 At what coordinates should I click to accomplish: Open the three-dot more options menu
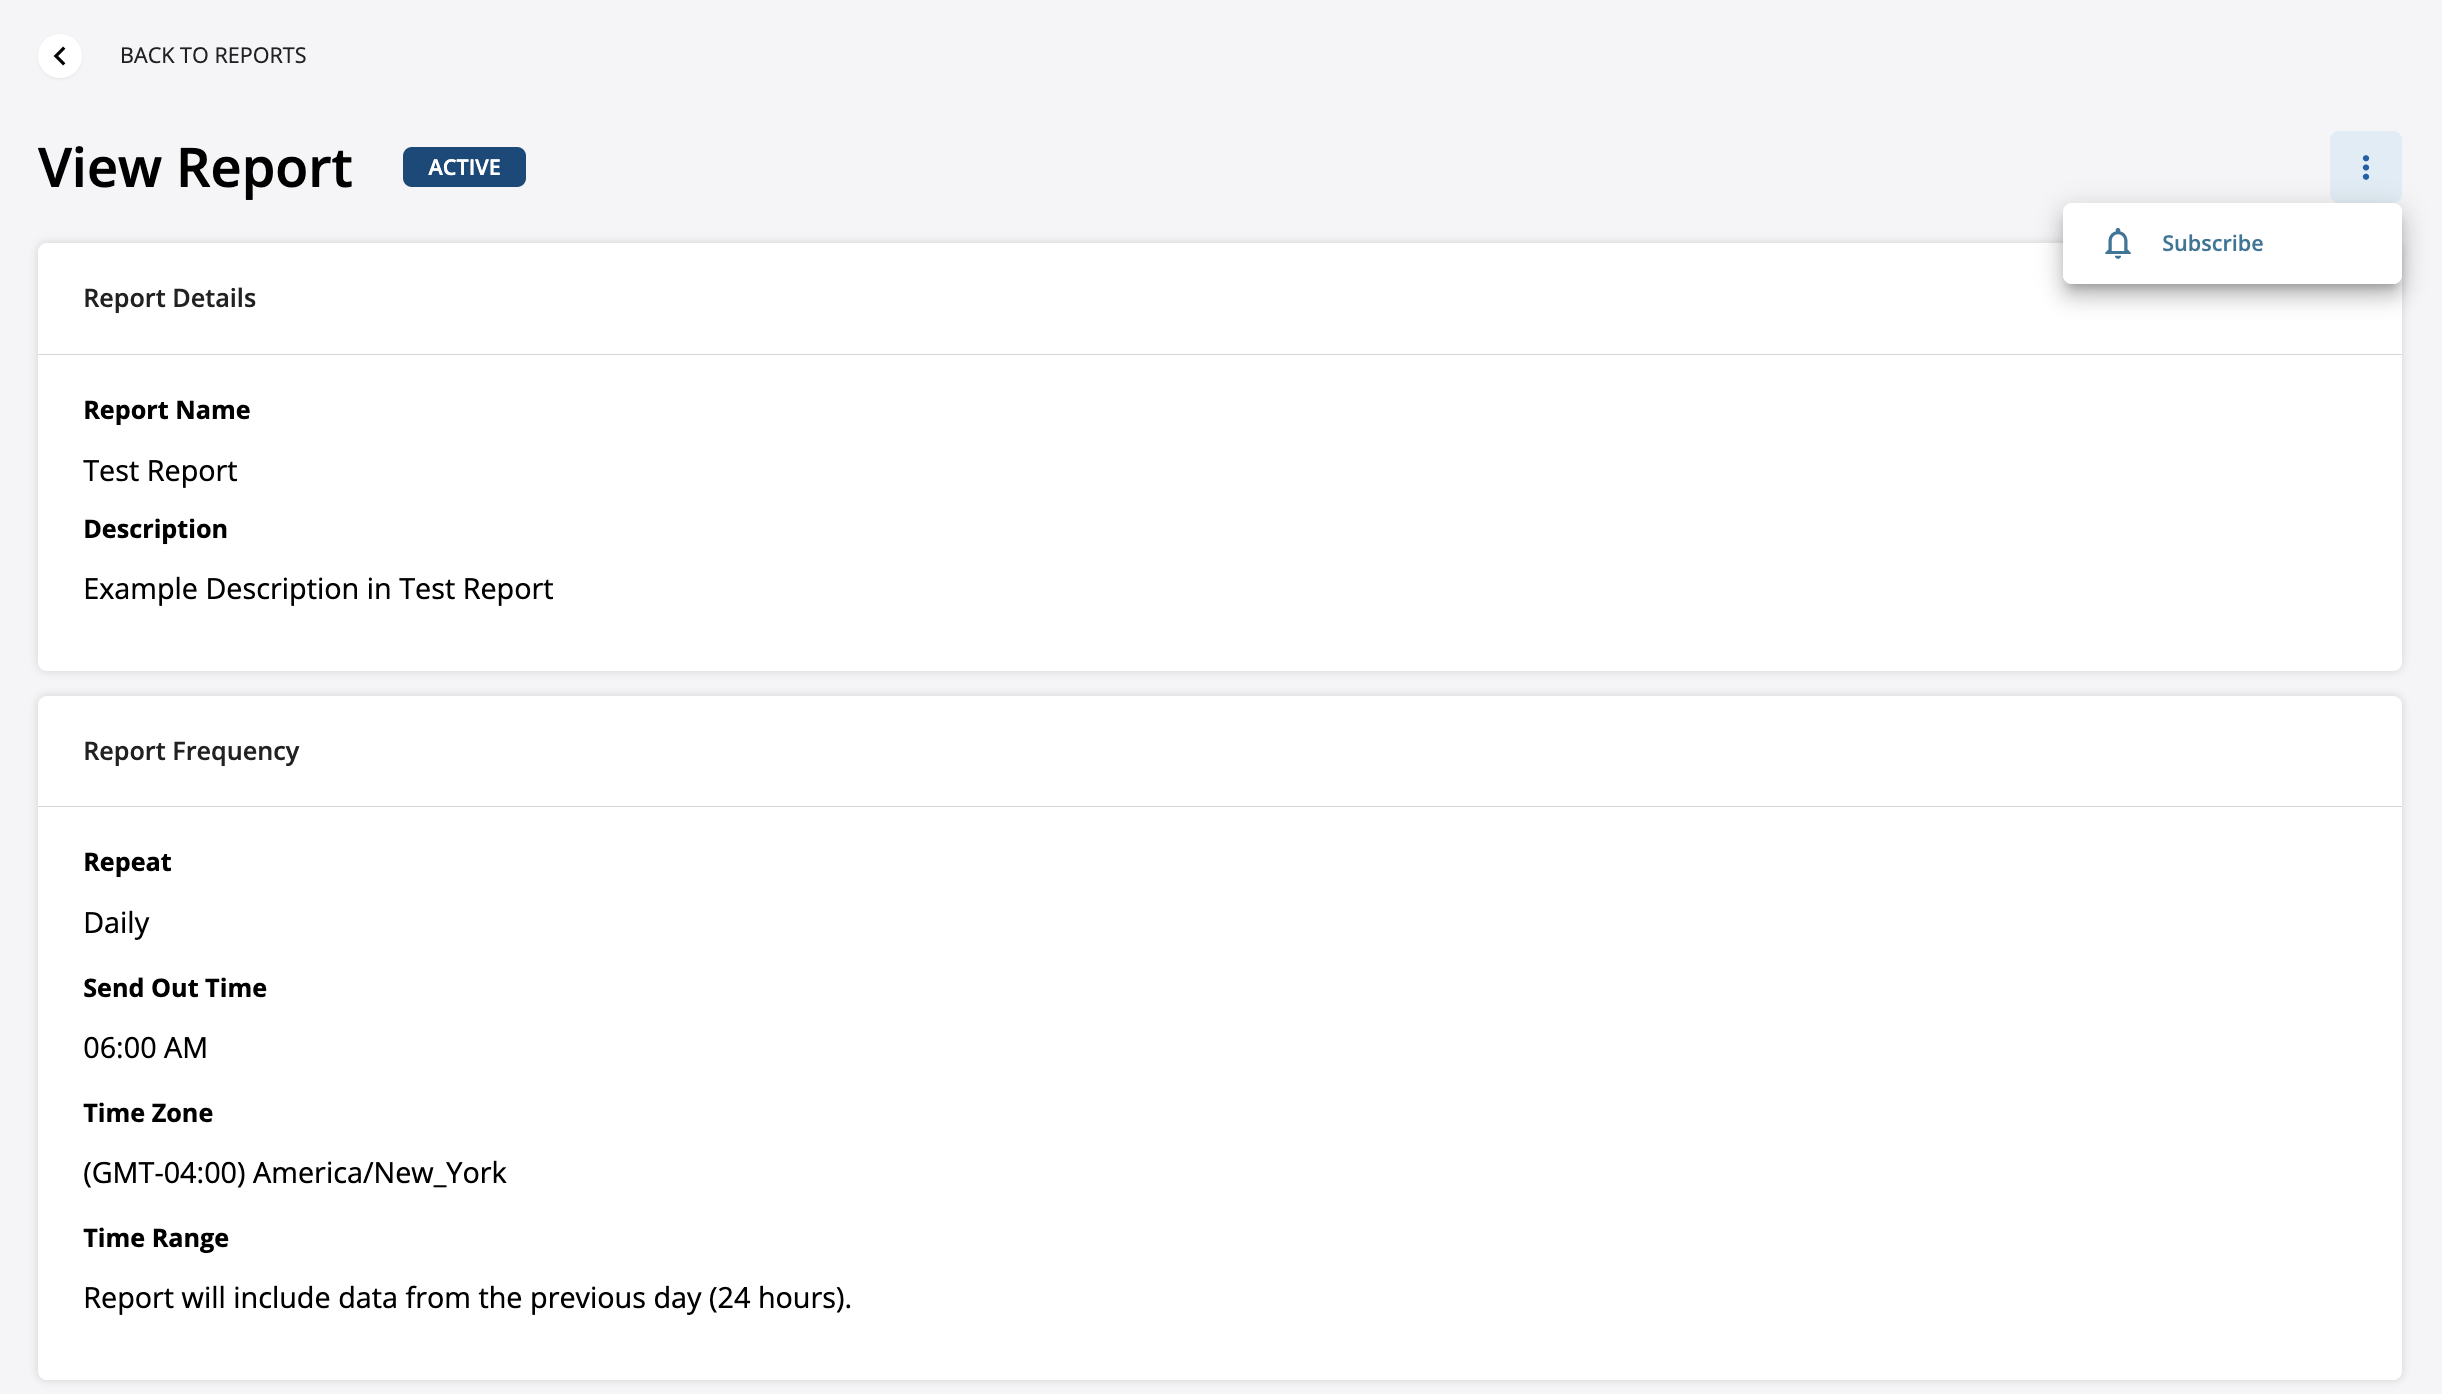2365,167
